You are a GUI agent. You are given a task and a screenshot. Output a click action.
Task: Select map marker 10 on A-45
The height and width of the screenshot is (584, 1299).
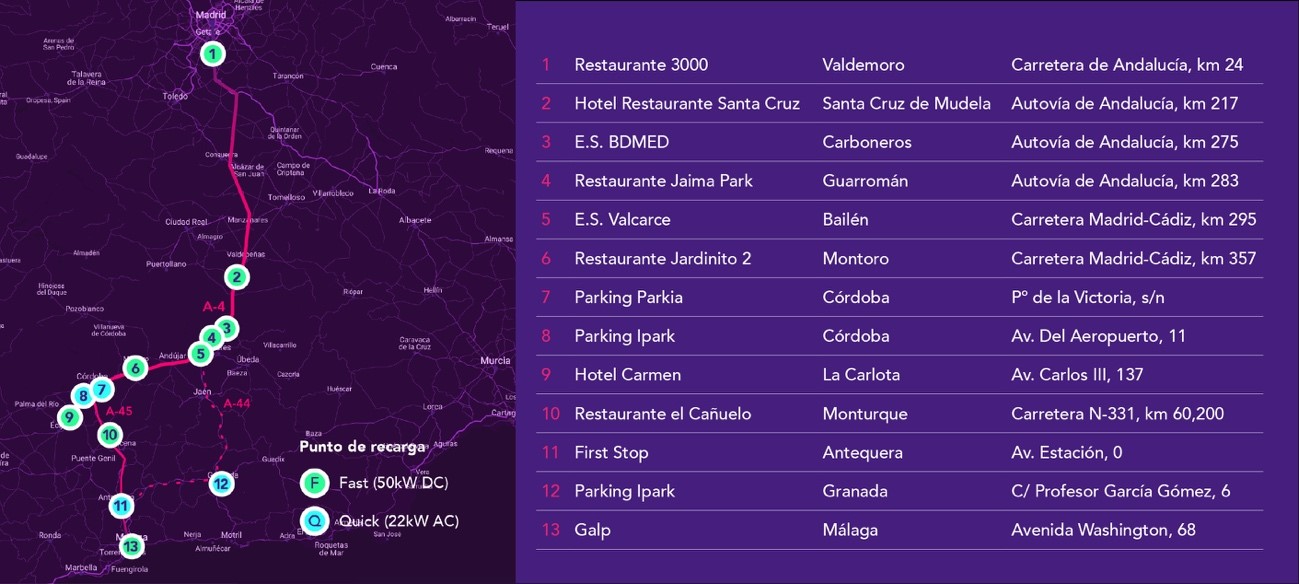click(110, 435)
